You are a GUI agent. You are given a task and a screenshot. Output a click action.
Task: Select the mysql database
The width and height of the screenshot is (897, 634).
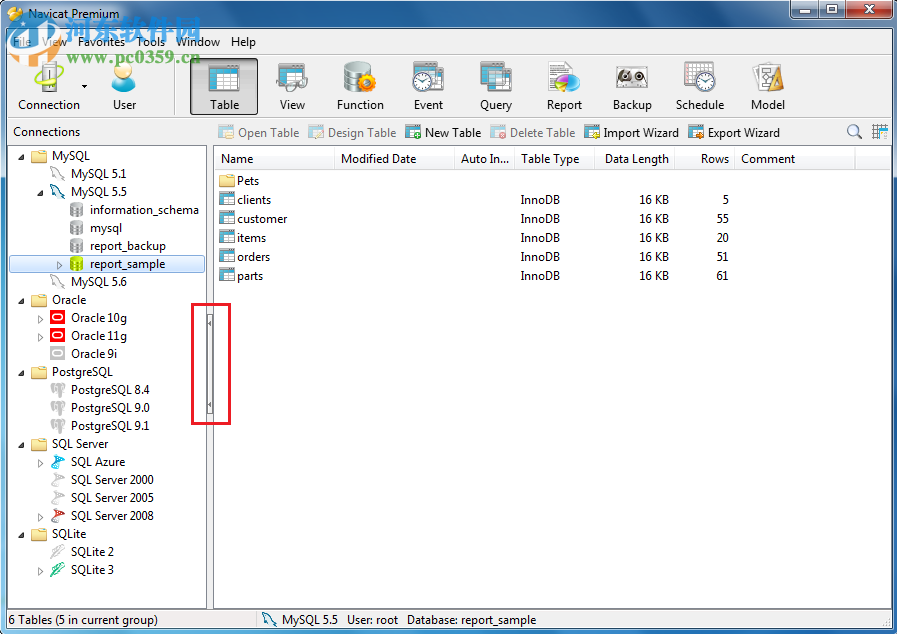pyautogui.click(x=105, y=228)
